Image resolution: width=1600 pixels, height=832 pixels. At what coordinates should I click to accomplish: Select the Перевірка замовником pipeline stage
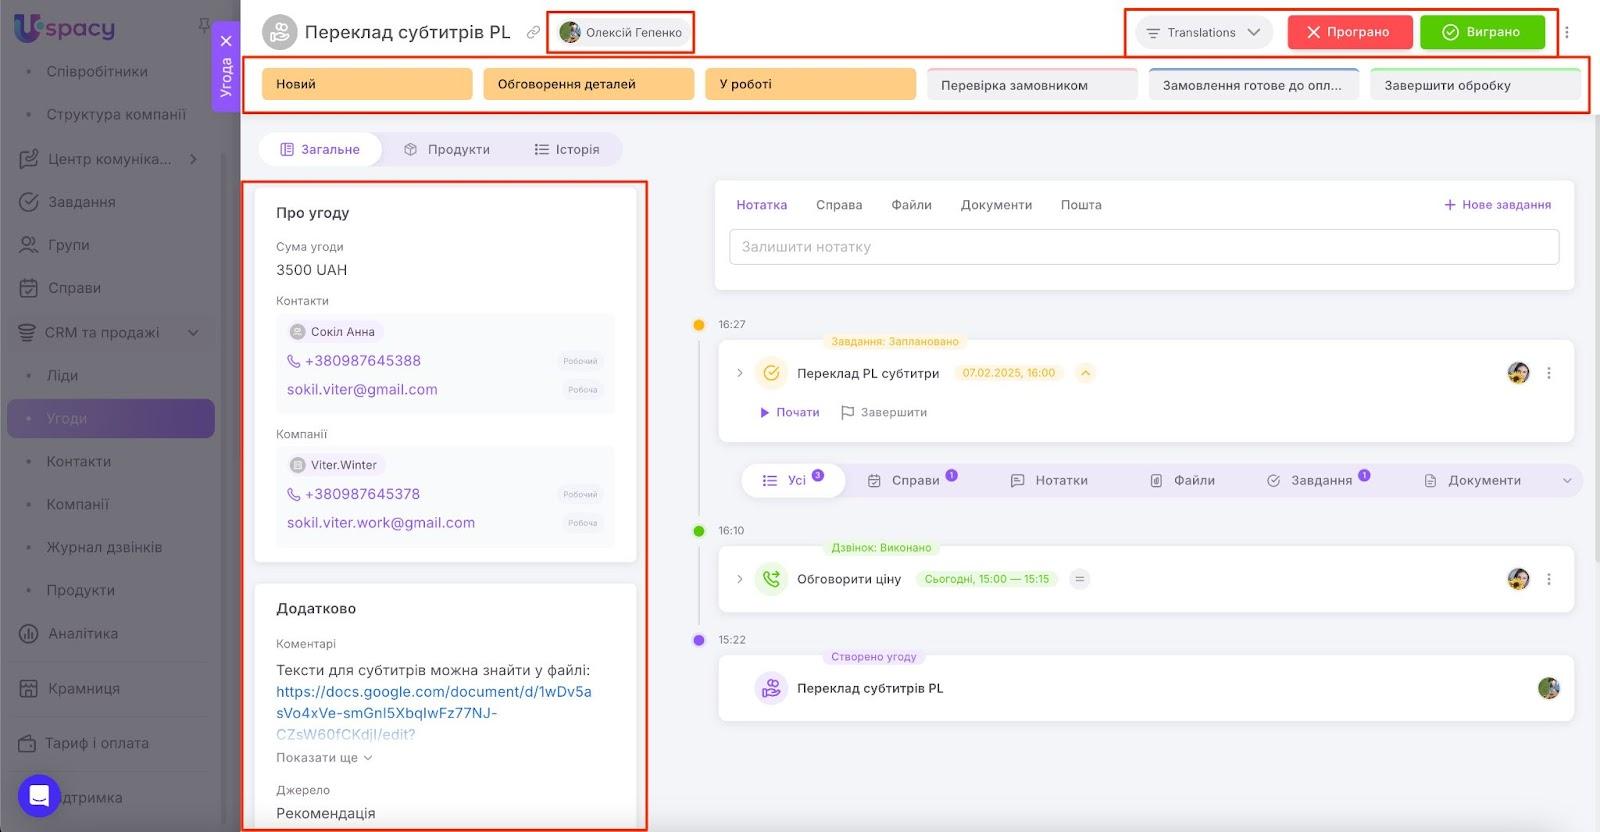pos(1032,85)
